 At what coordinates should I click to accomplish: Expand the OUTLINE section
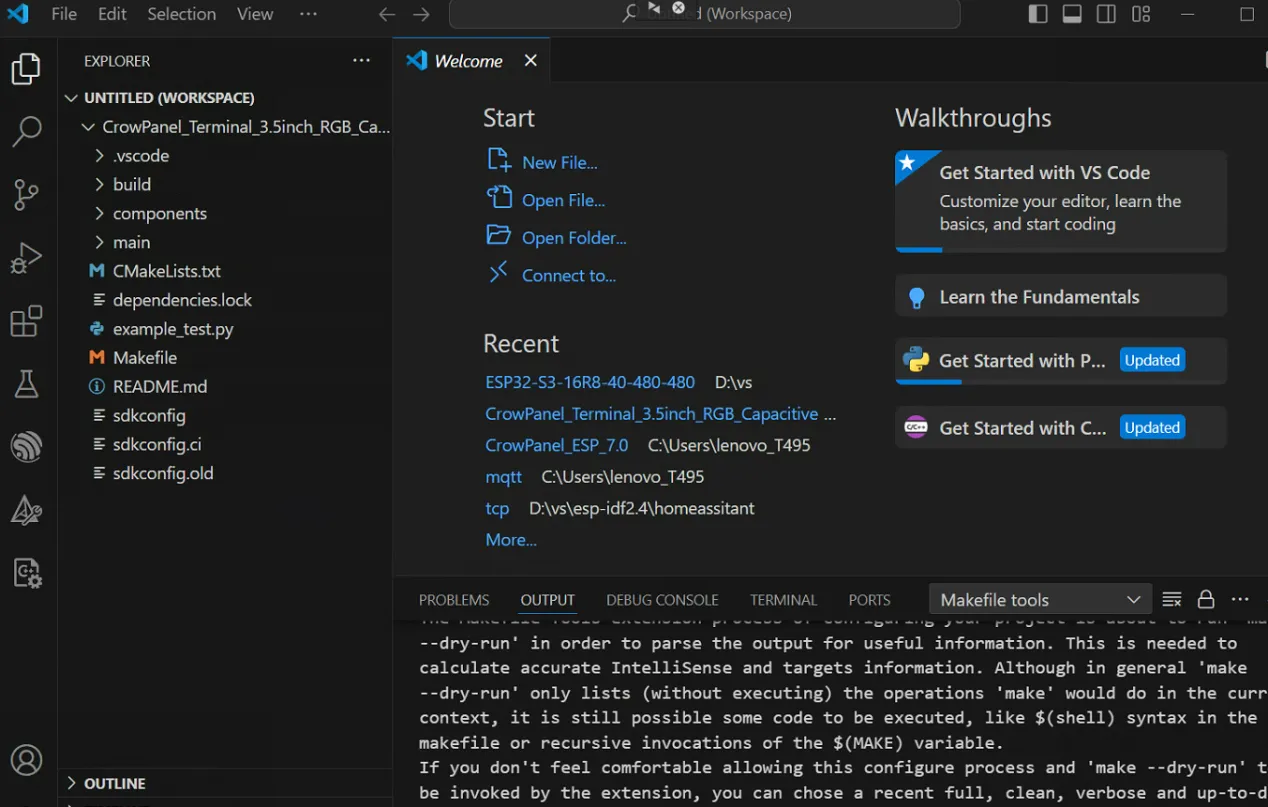(115, 783)
